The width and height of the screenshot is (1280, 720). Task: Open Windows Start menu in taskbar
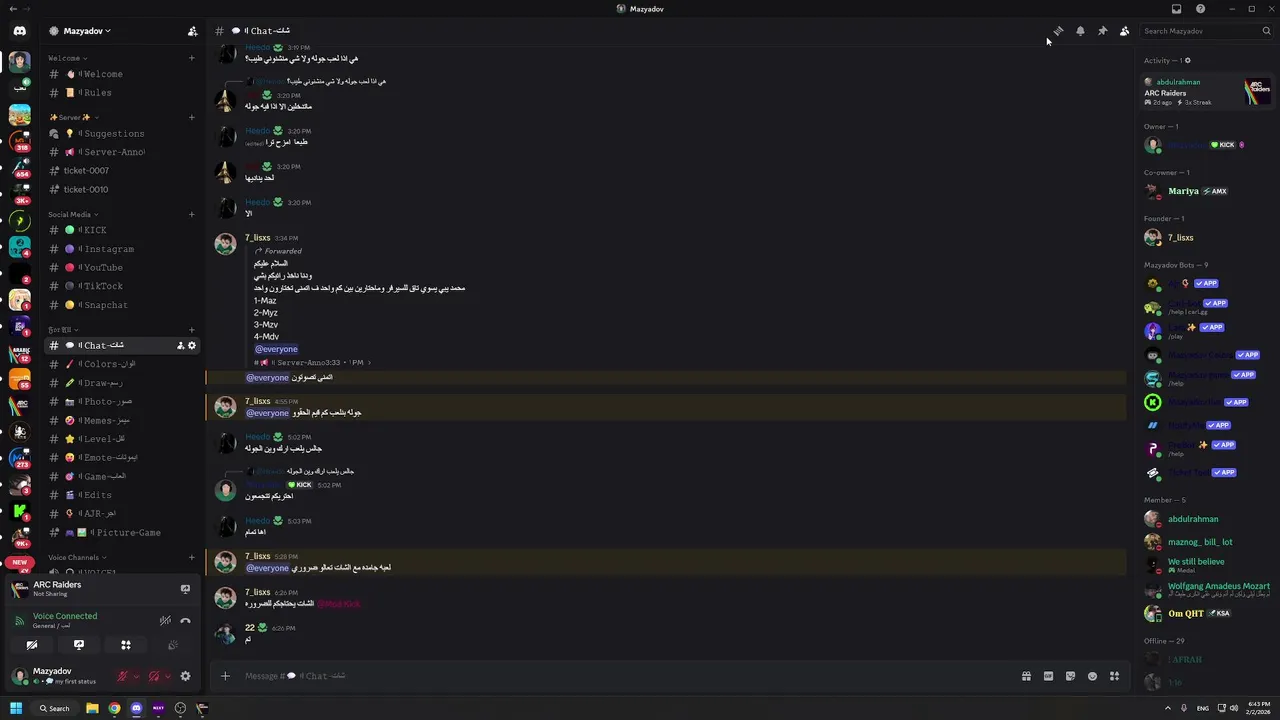click(16, 708)
